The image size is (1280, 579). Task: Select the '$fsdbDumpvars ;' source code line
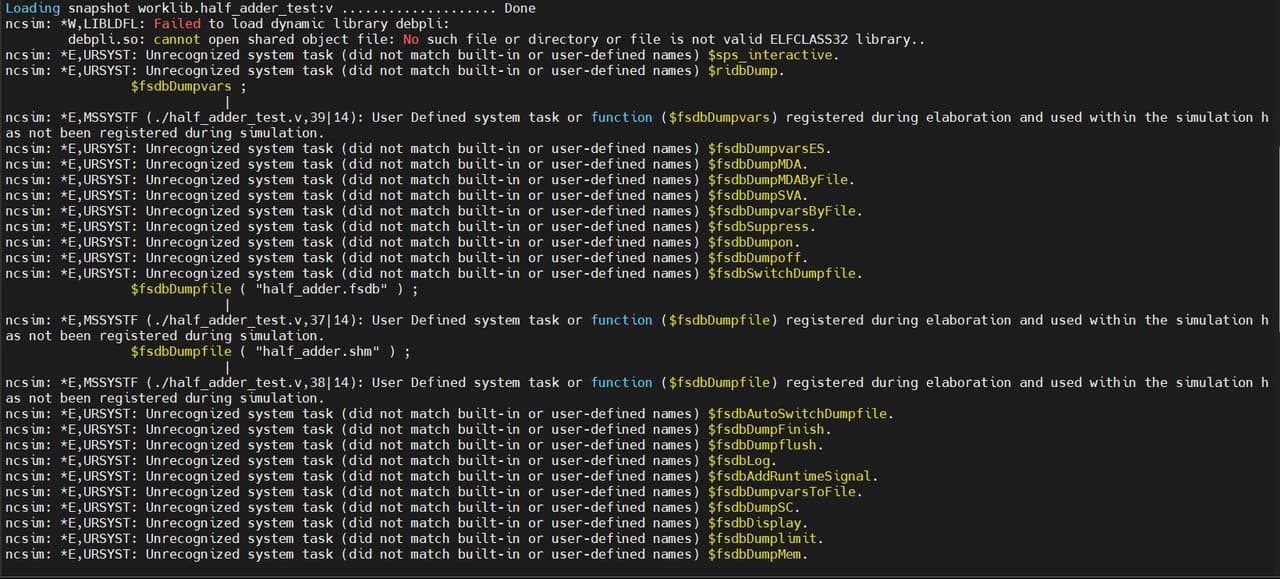[188, 86]
